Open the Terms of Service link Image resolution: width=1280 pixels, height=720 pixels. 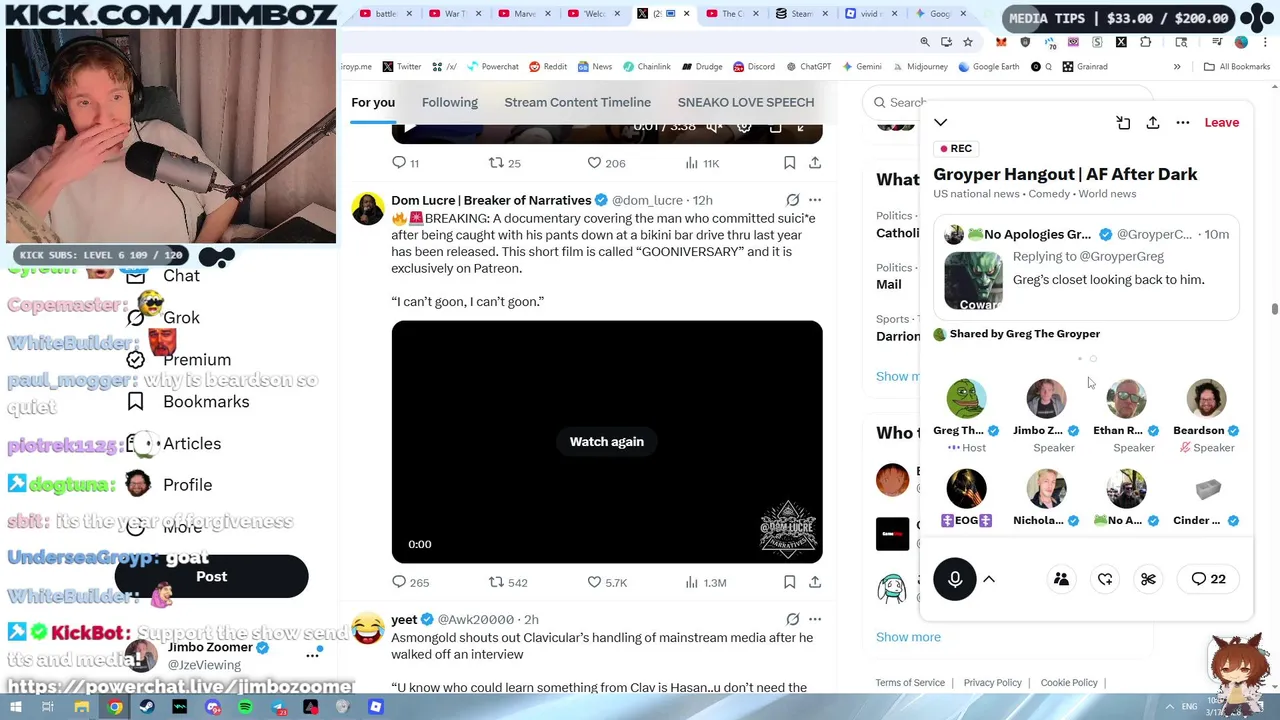[910, 683]
